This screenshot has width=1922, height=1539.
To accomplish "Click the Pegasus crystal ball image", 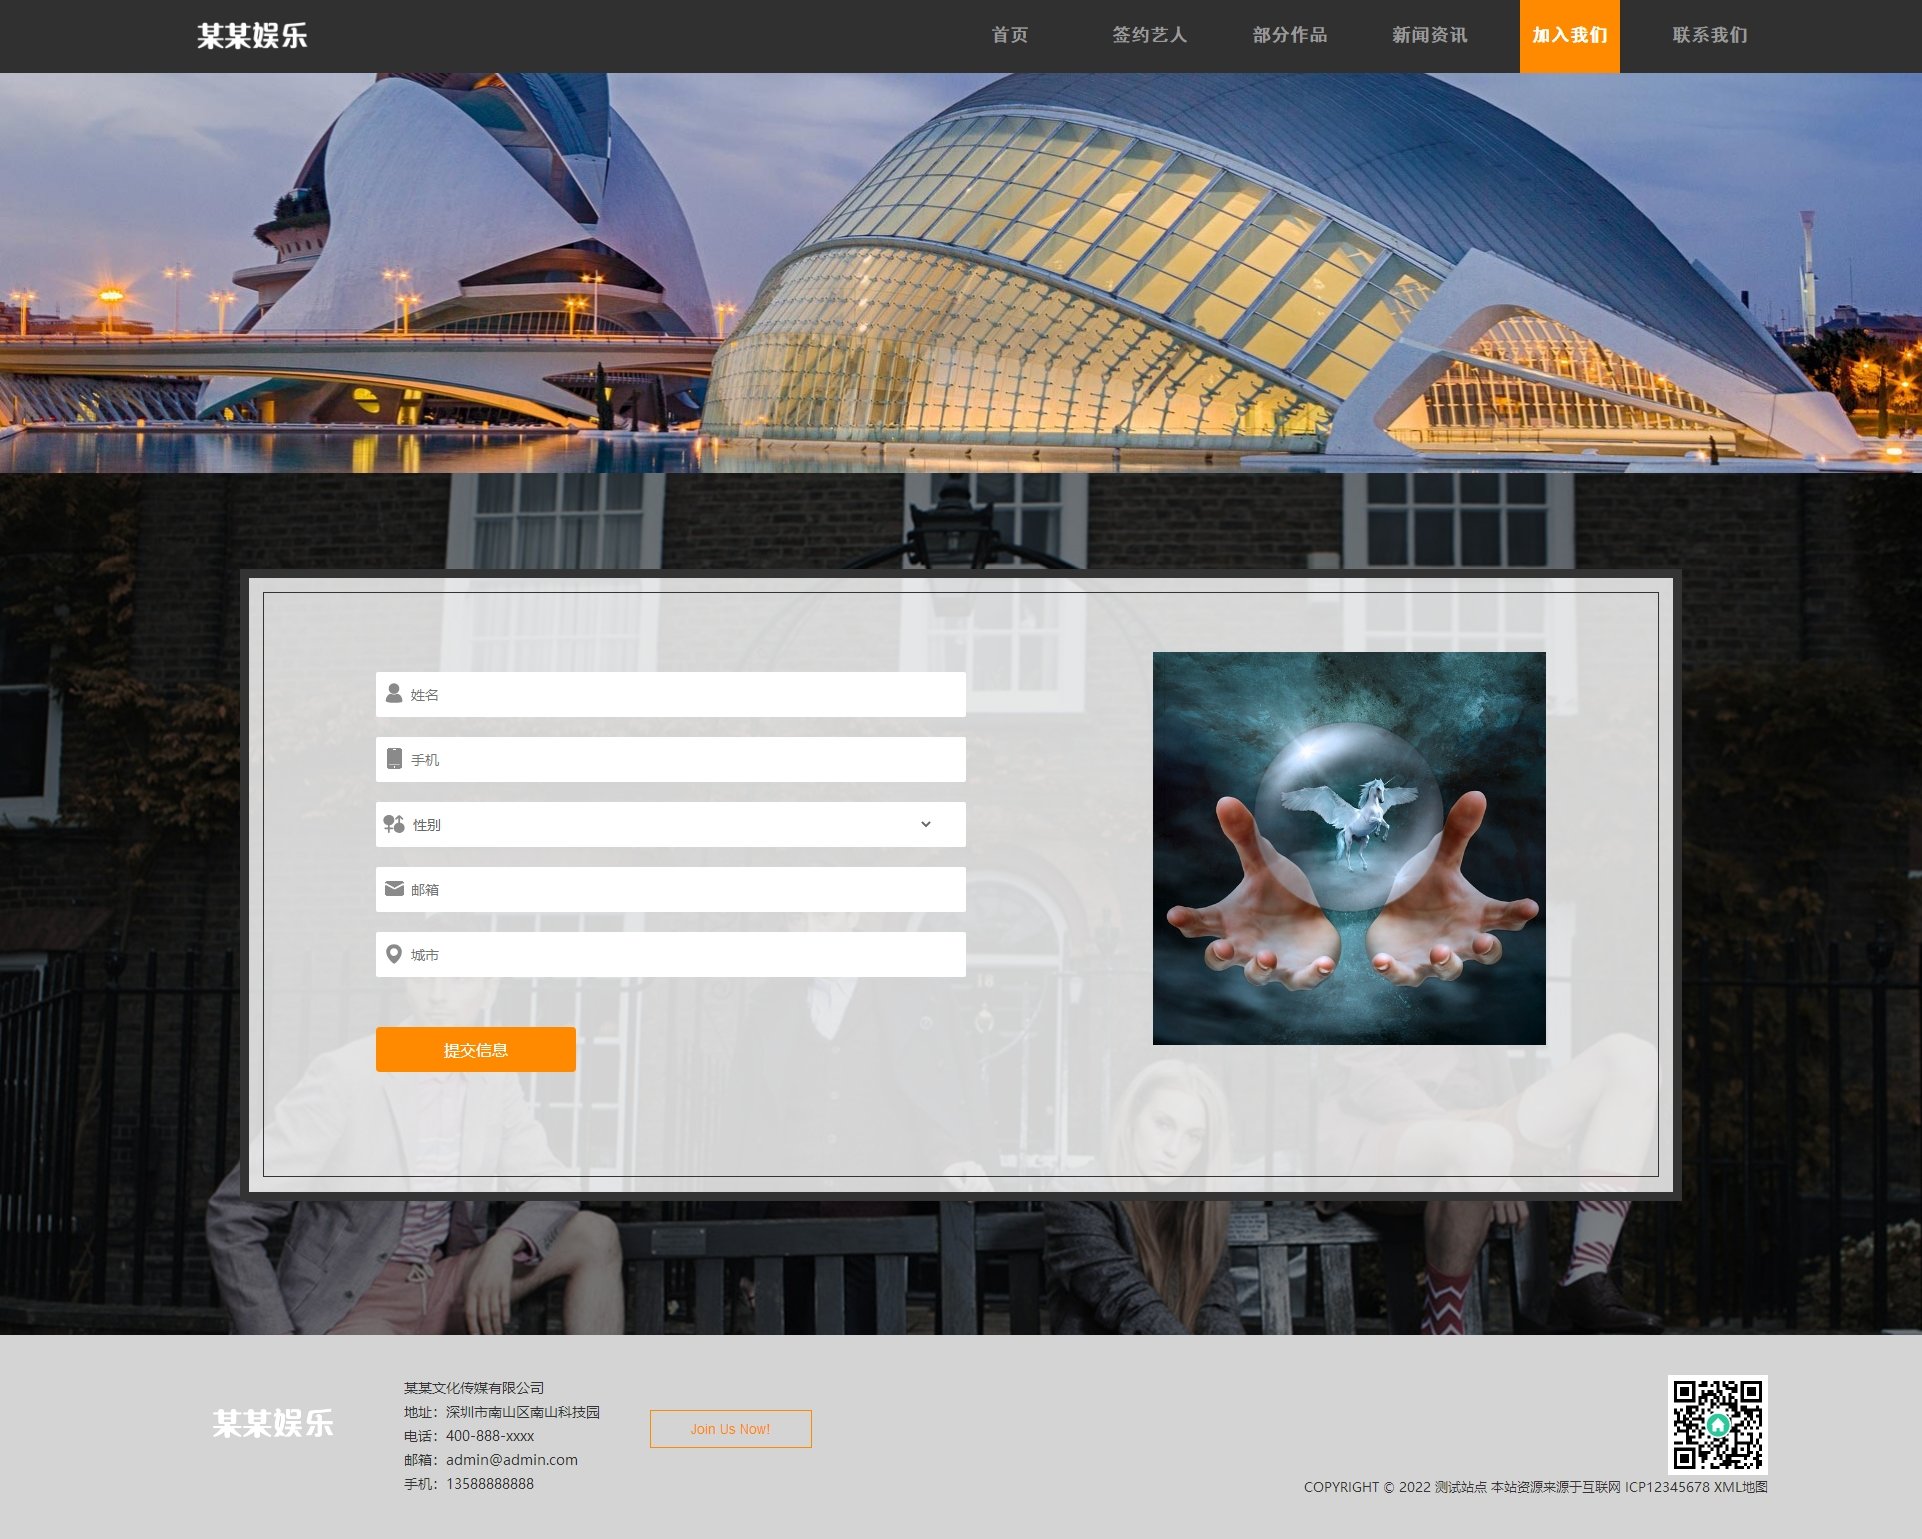I will 1349,848.
